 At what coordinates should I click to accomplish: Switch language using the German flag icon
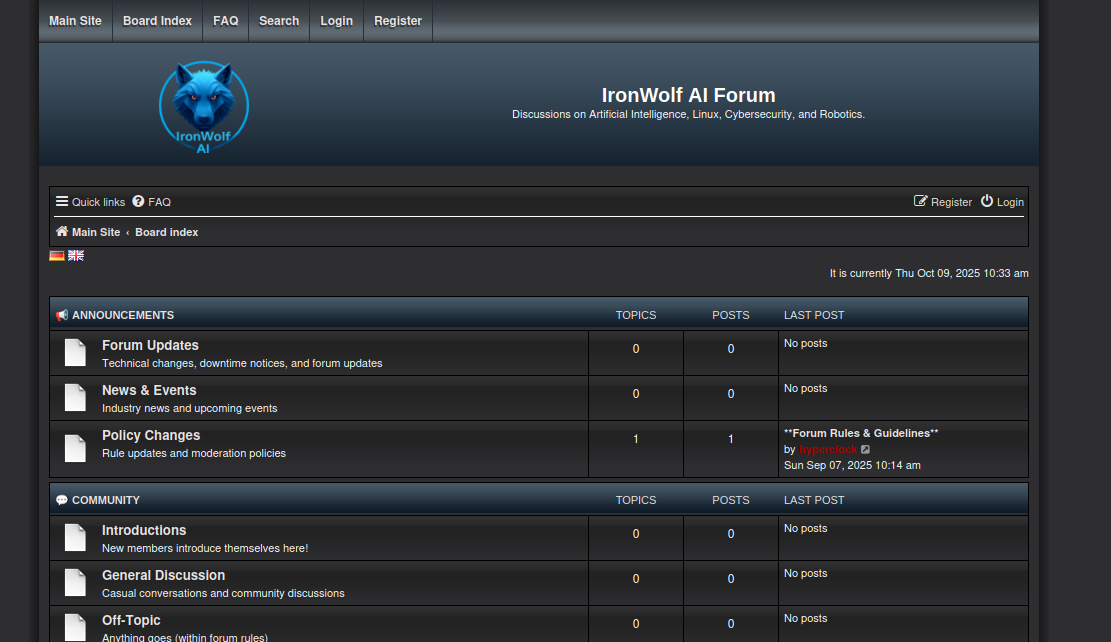56,256
